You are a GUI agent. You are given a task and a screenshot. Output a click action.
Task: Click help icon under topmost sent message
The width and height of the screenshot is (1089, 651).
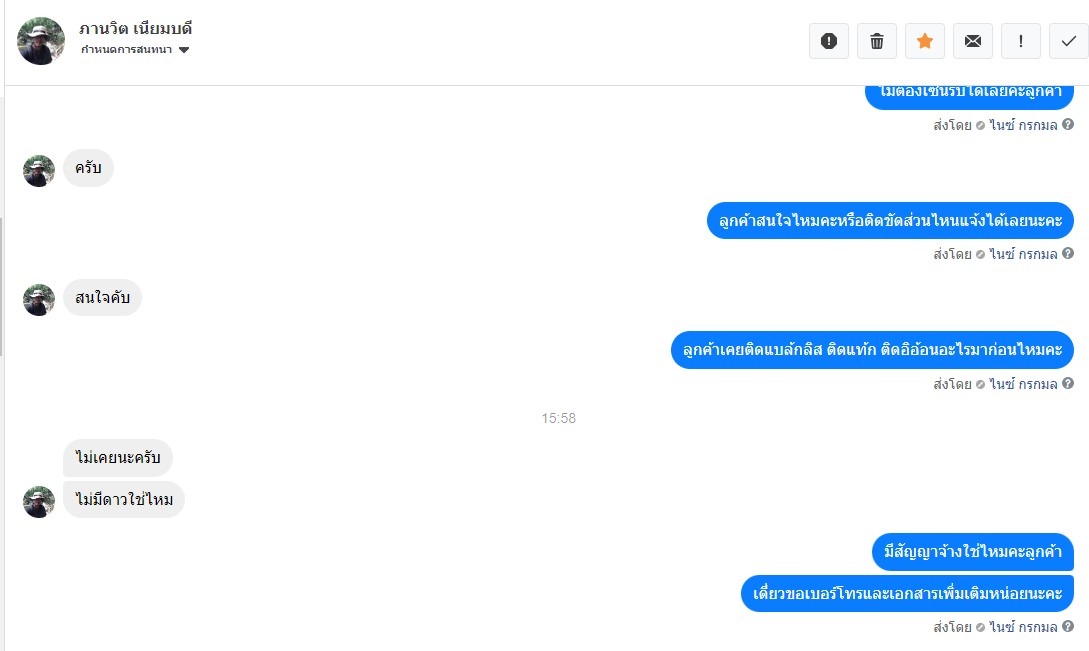coord(1068,124)
